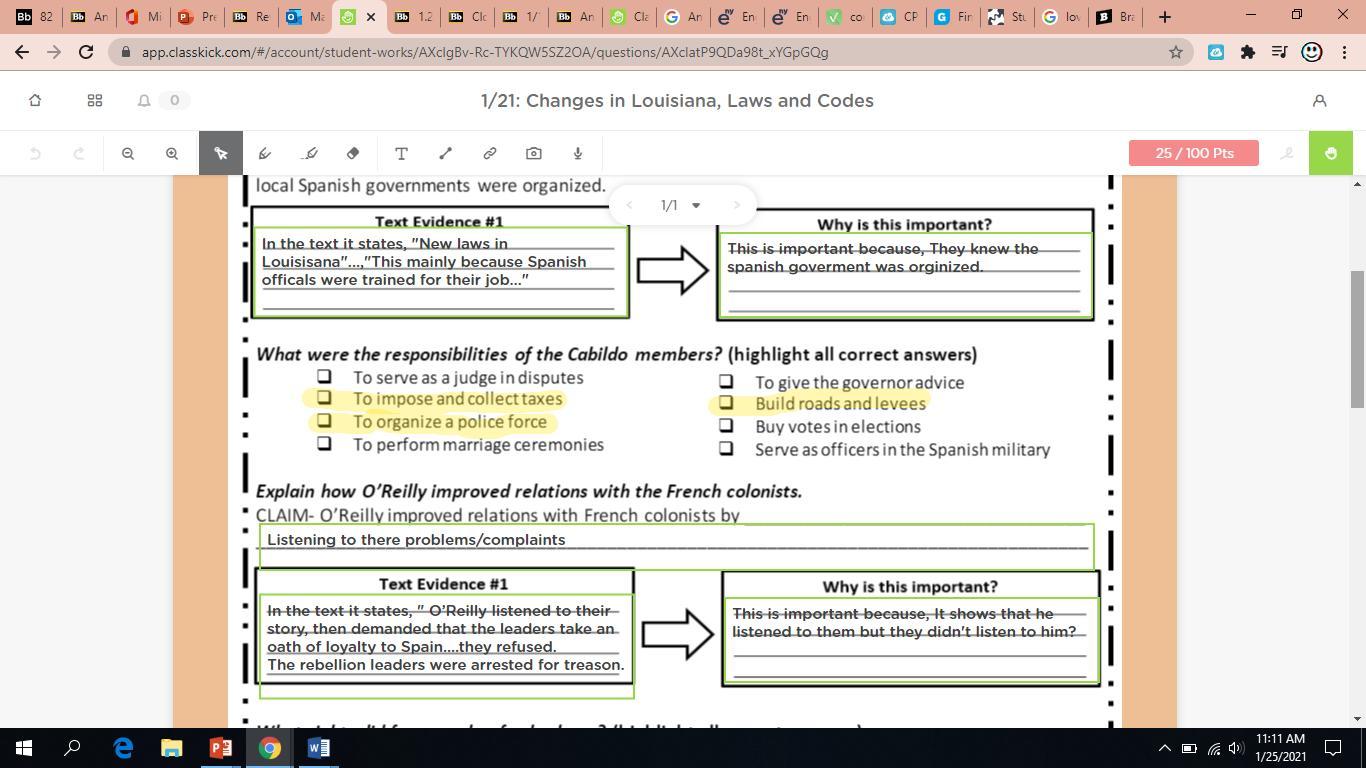Open a new browser tab
This screenshot has width=1366, height=768.
(1165, 17)
